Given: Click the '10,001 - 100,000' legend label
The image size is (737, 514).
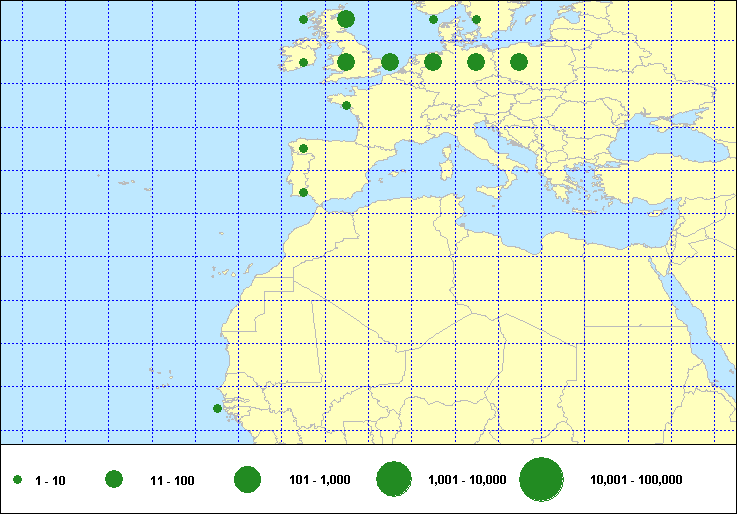Looking at the screenshot, I should (x=636, y=481).
